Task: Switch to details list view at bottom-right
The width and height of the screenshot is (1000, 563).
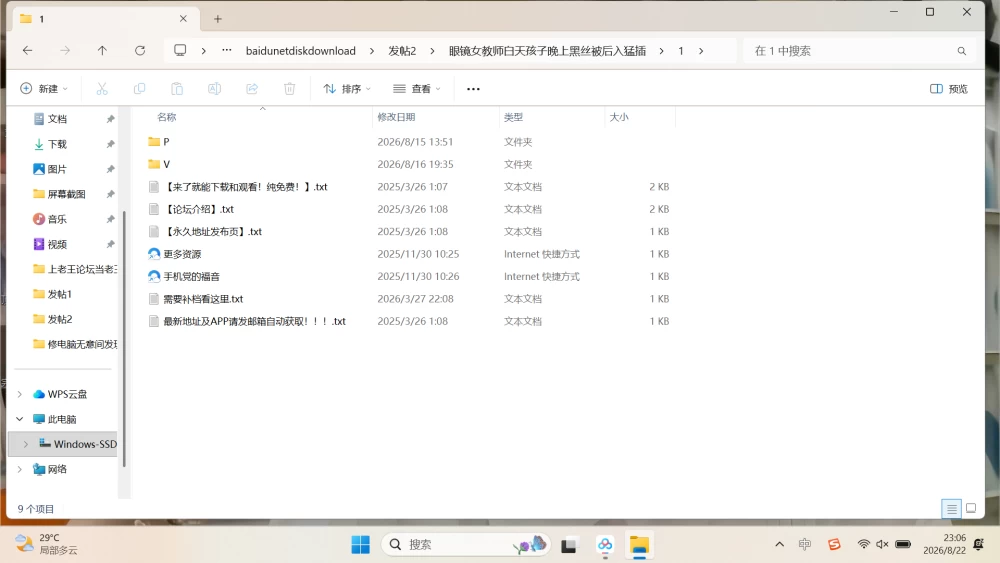Action: coord(951,508)
